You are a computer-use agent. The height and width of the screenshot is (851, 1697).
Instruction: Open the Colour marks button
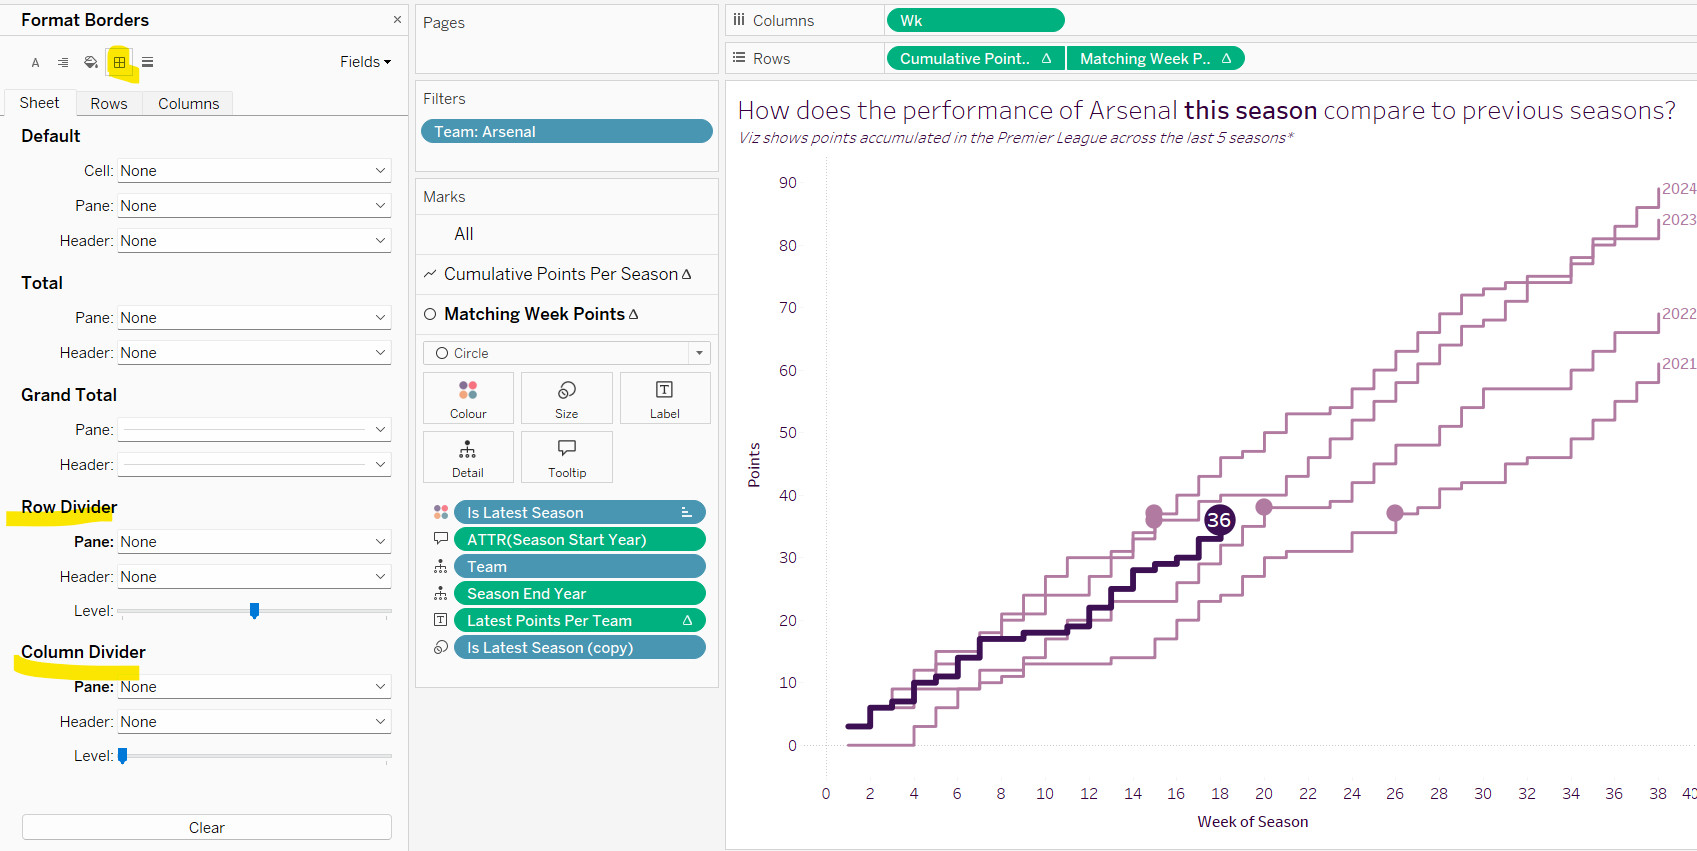pos(468,398)
